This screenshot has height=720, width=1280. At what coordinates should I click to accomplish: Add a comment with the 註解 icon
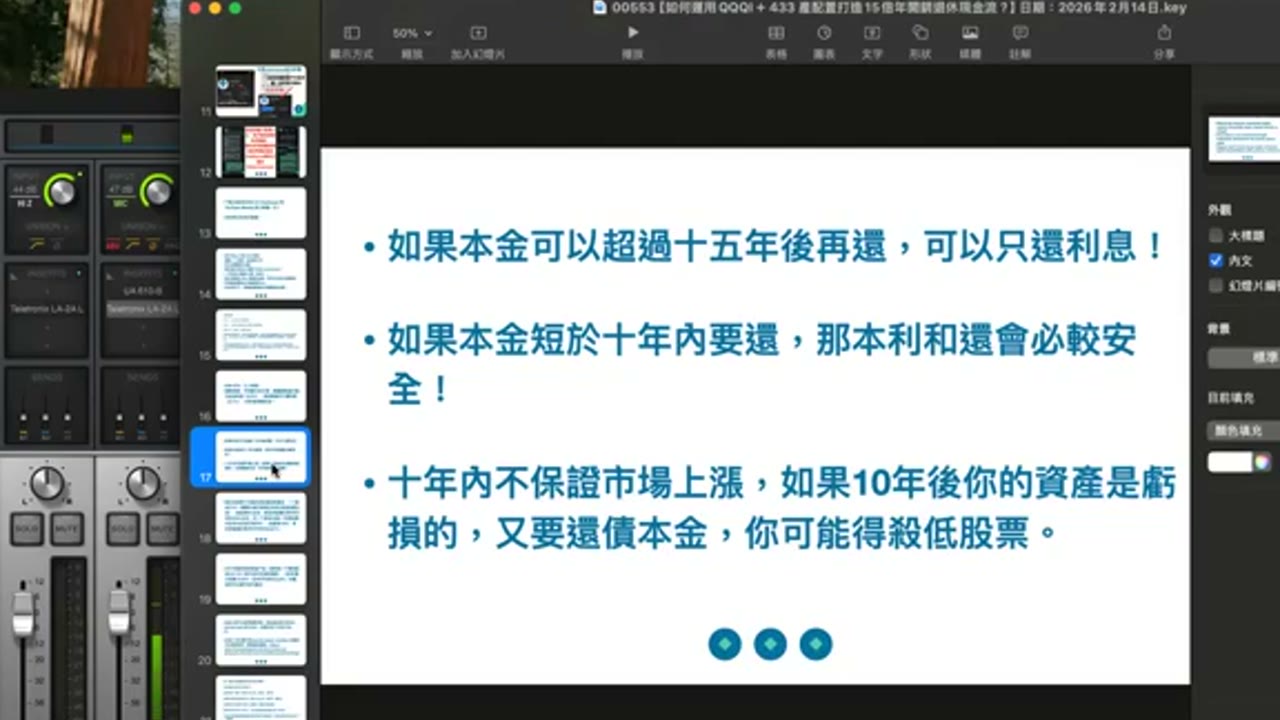[x=1020, y=33]
